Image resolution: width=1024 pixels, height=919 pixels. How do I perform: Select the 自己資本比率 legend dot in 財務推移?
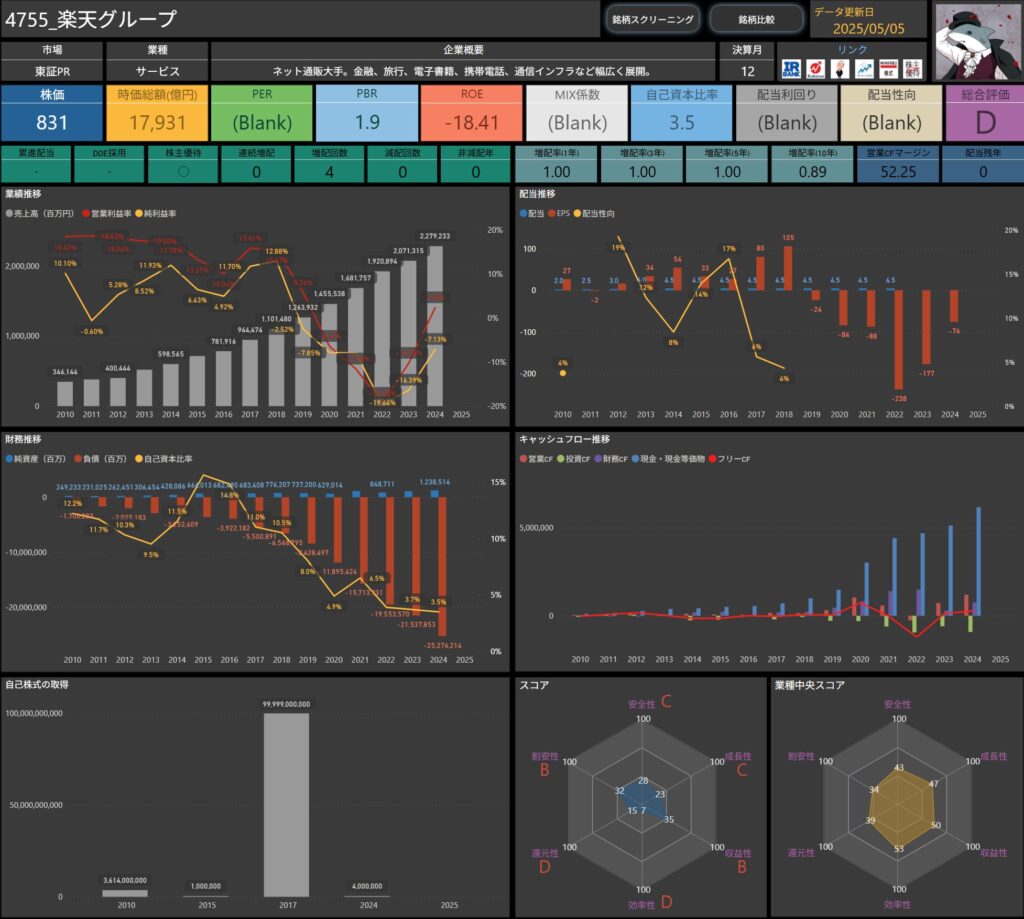click(x=138, y=459)
